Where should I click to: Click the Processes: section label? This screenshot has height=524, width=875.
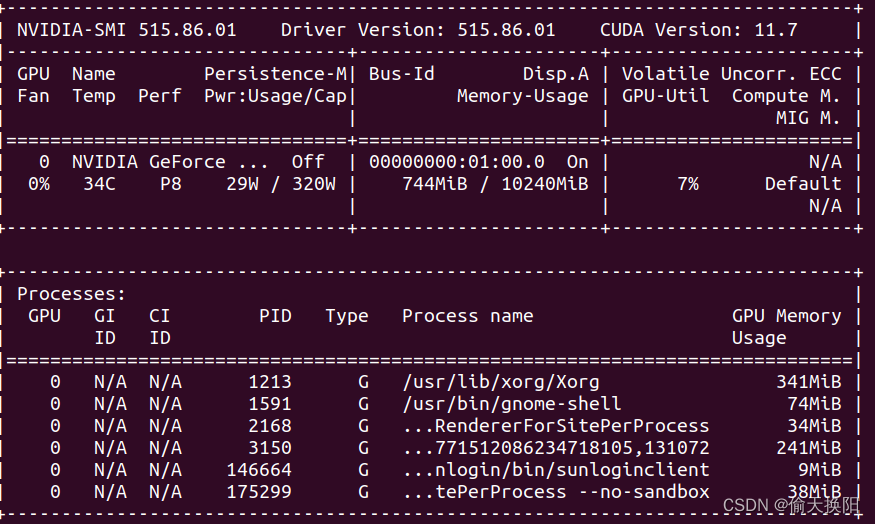[71, 294]
